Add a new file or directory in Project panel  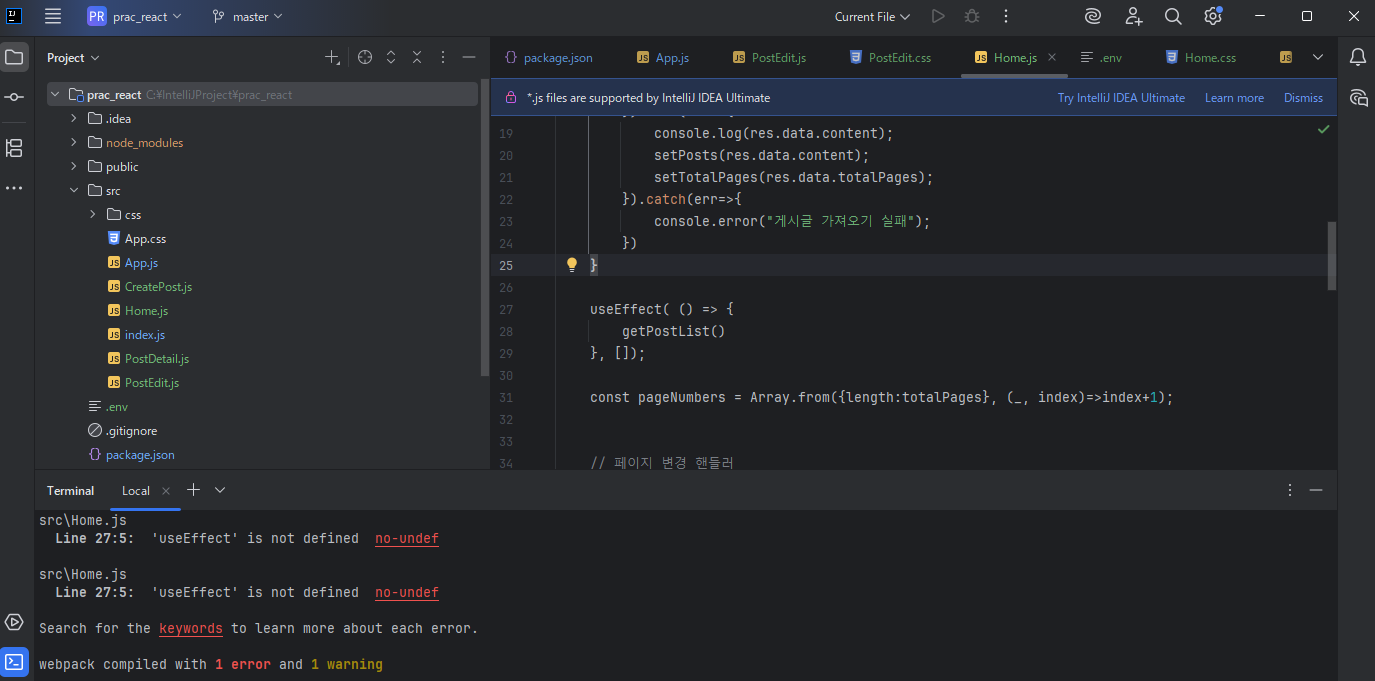pos(332,58)
